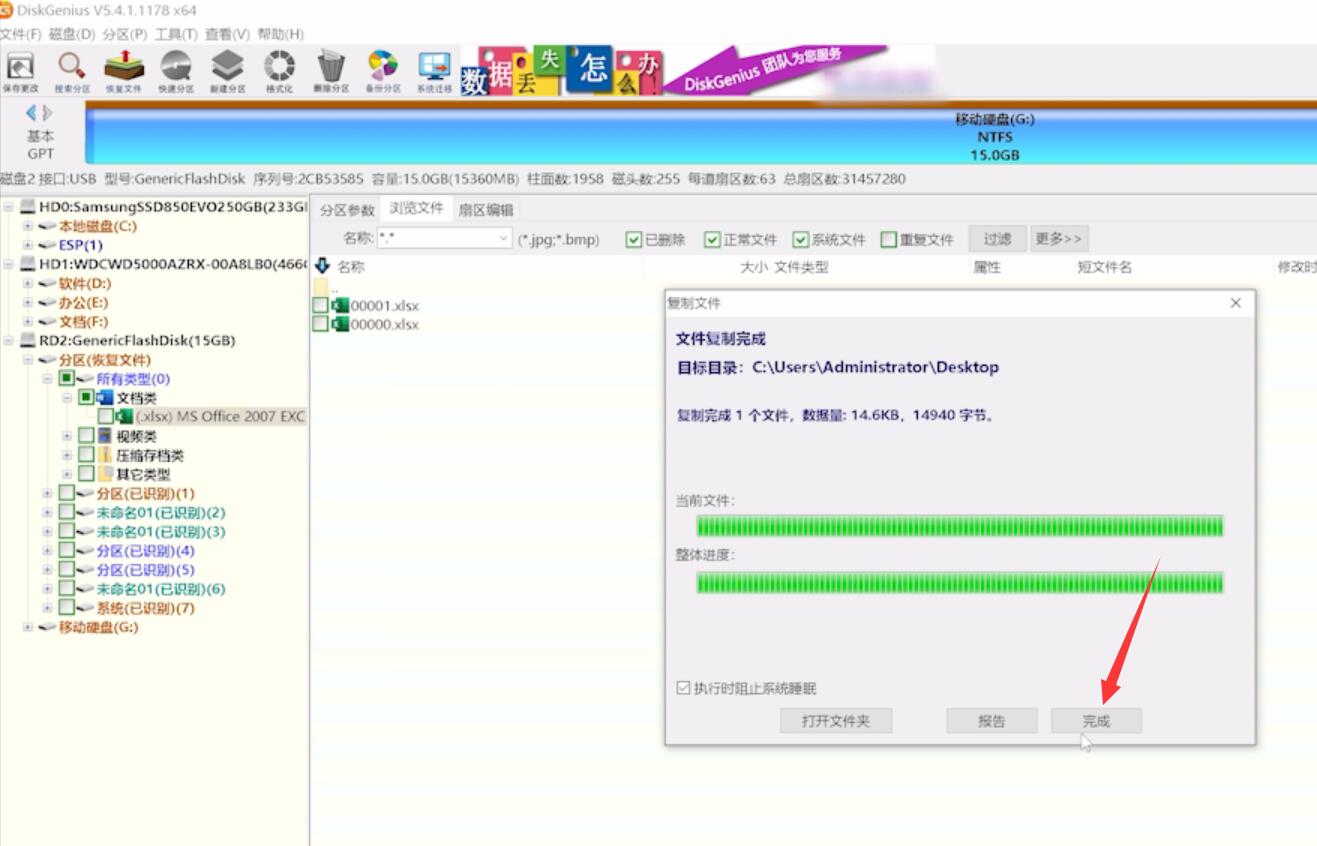Expand the 压缩存档类 tree node

pyautogui.click(x=68, y=455)
